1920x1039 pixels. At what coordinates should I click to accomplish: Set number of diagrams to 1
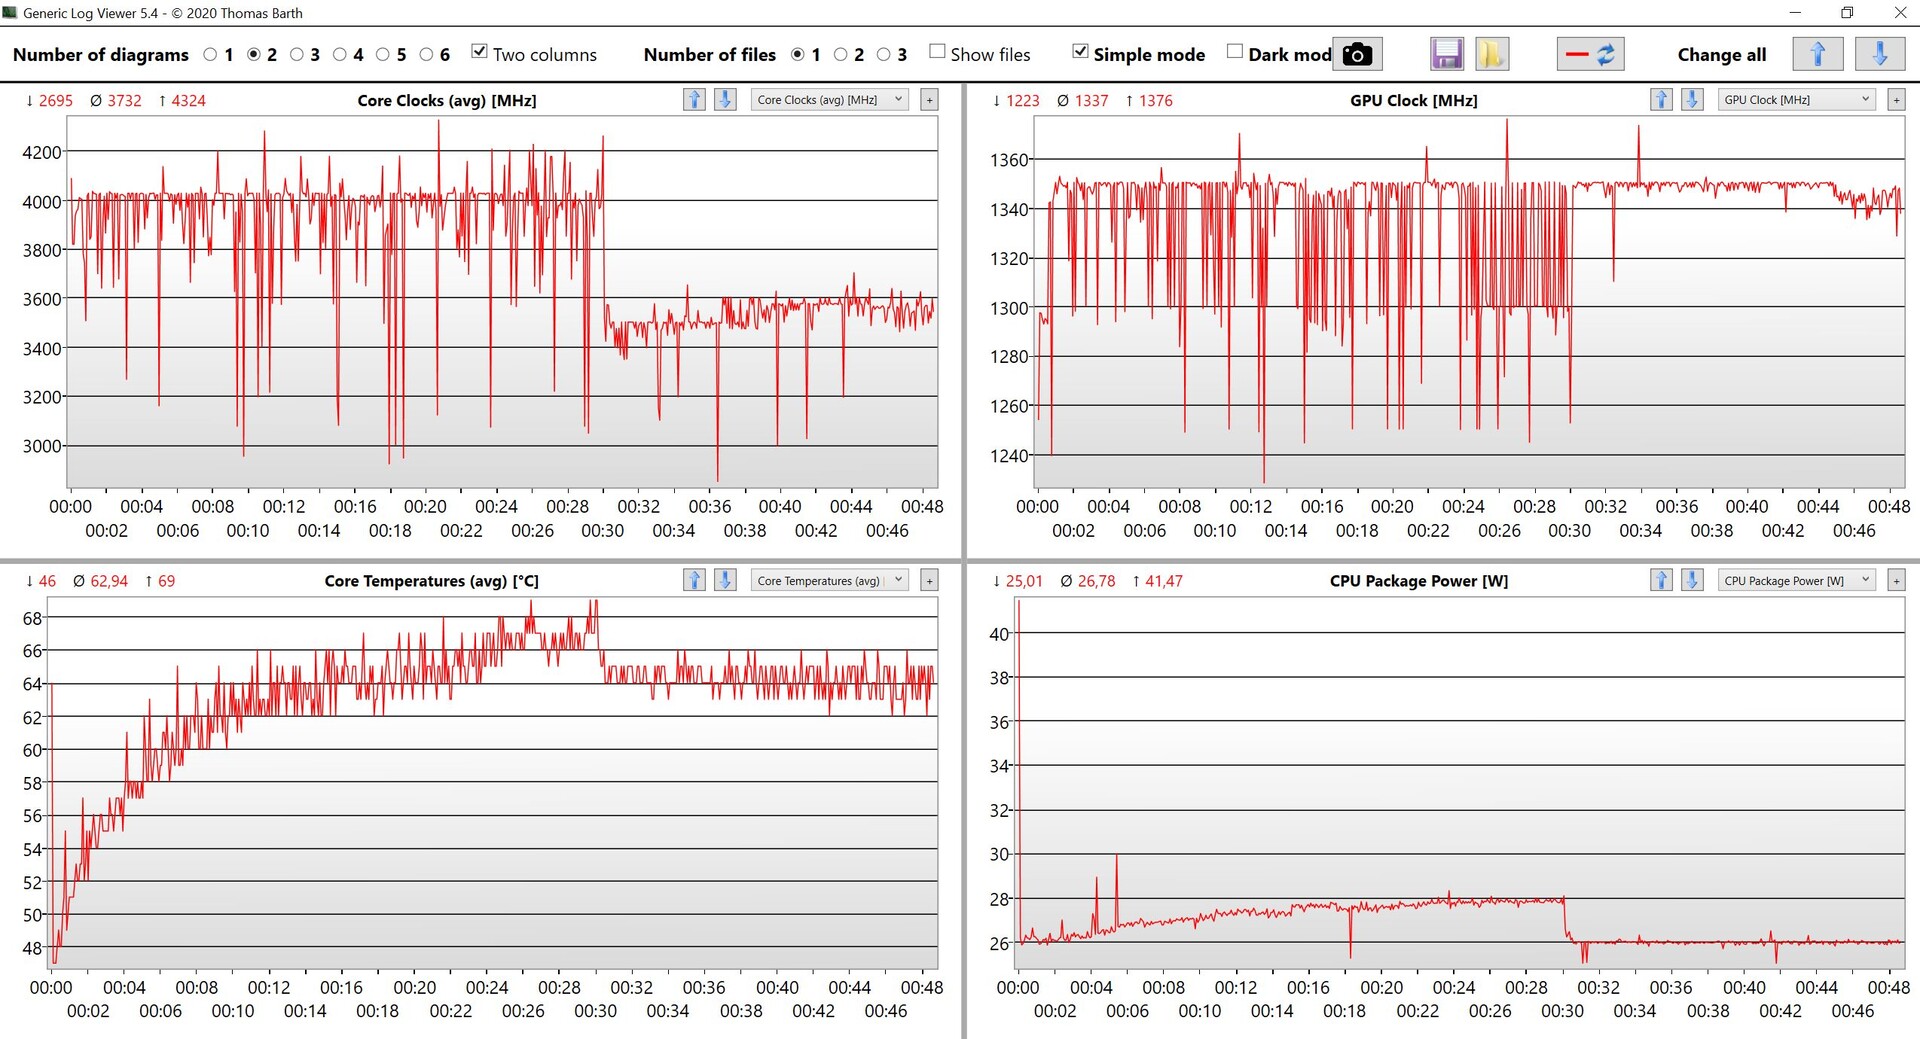click(210, 55)
